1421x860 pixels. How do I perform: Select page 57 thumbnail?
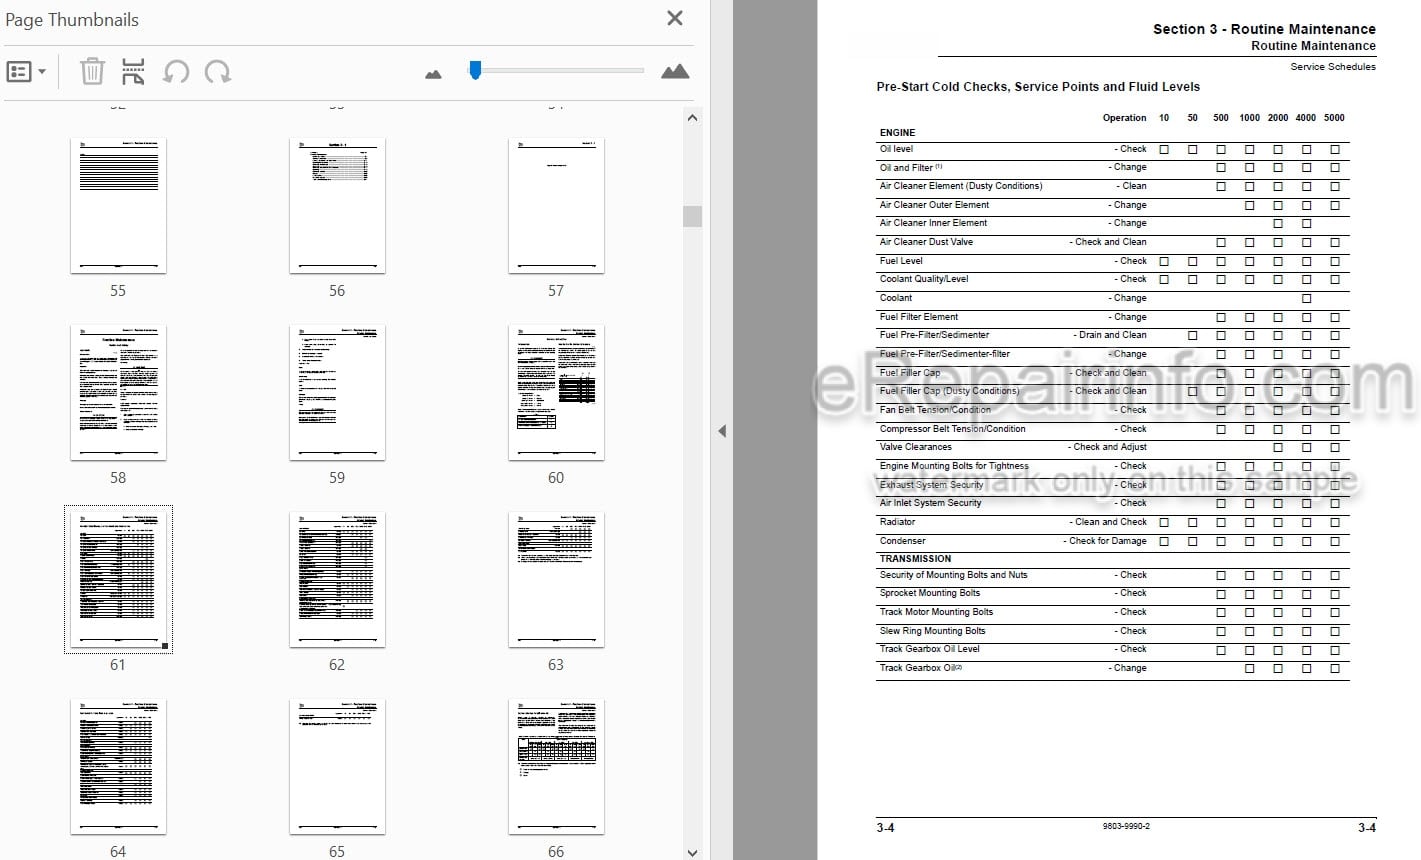[556, 205]
